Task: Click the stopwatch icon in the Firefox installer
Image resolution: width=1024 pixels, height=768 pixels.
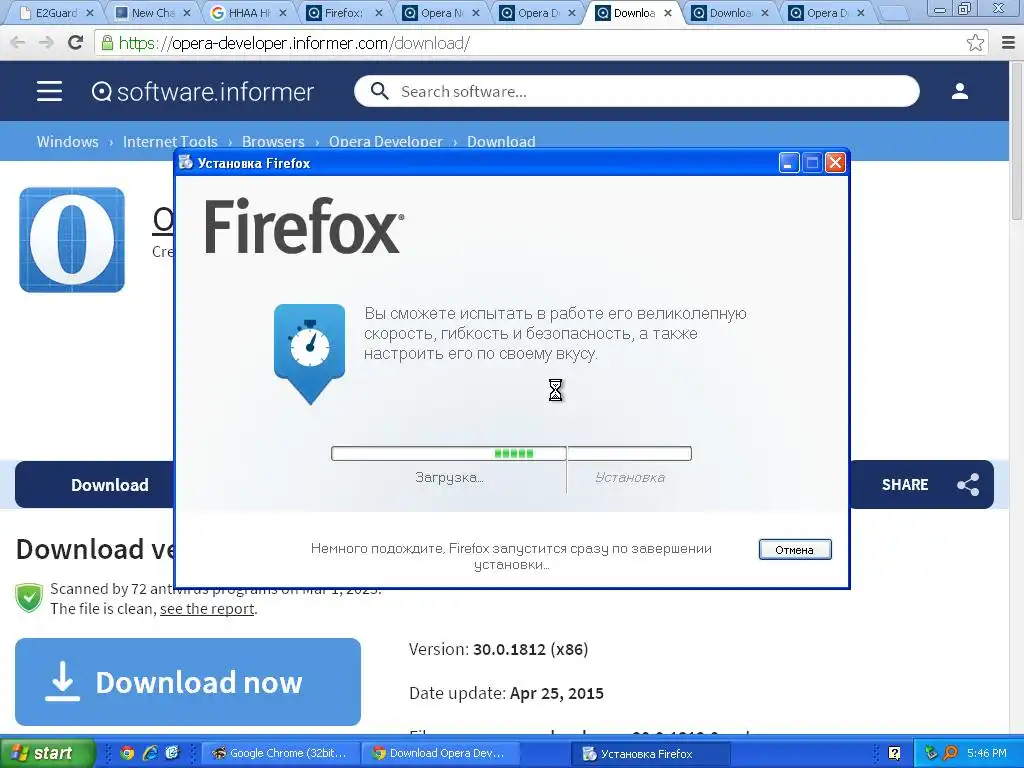Action: 310,353
